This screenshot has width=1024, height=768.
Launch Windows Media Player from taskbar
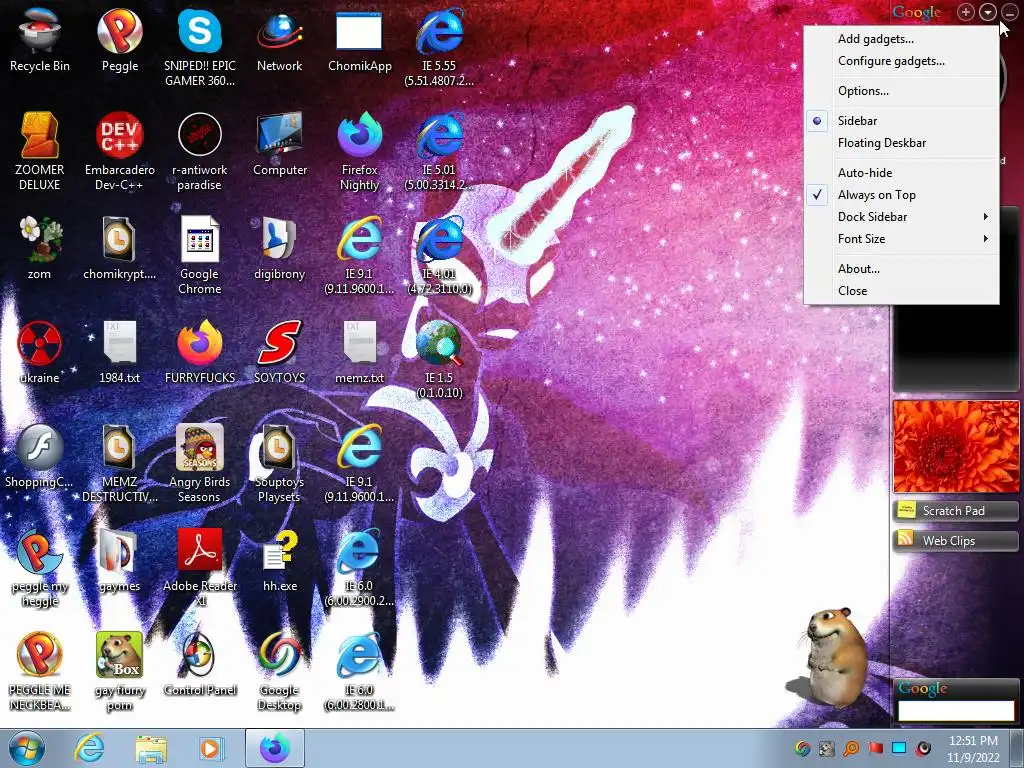click(210, 748)
